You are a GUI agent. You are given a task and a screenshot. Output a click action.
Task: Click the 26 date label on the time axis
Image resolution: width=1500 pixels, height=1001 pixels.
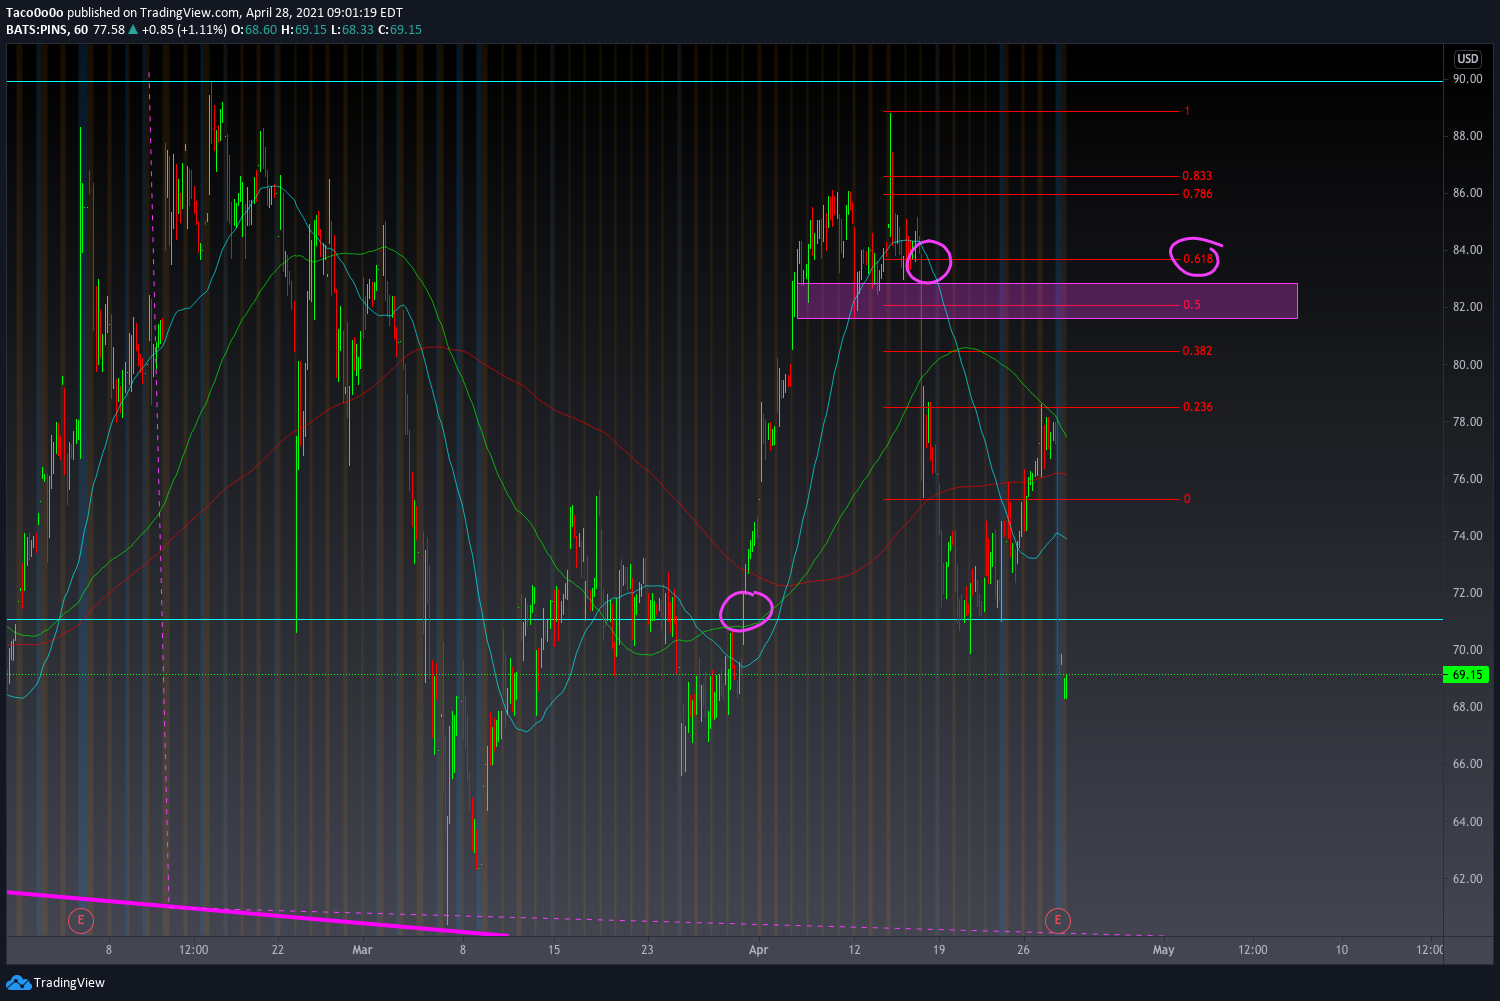pyautogui.click(x=1023, y=950)
